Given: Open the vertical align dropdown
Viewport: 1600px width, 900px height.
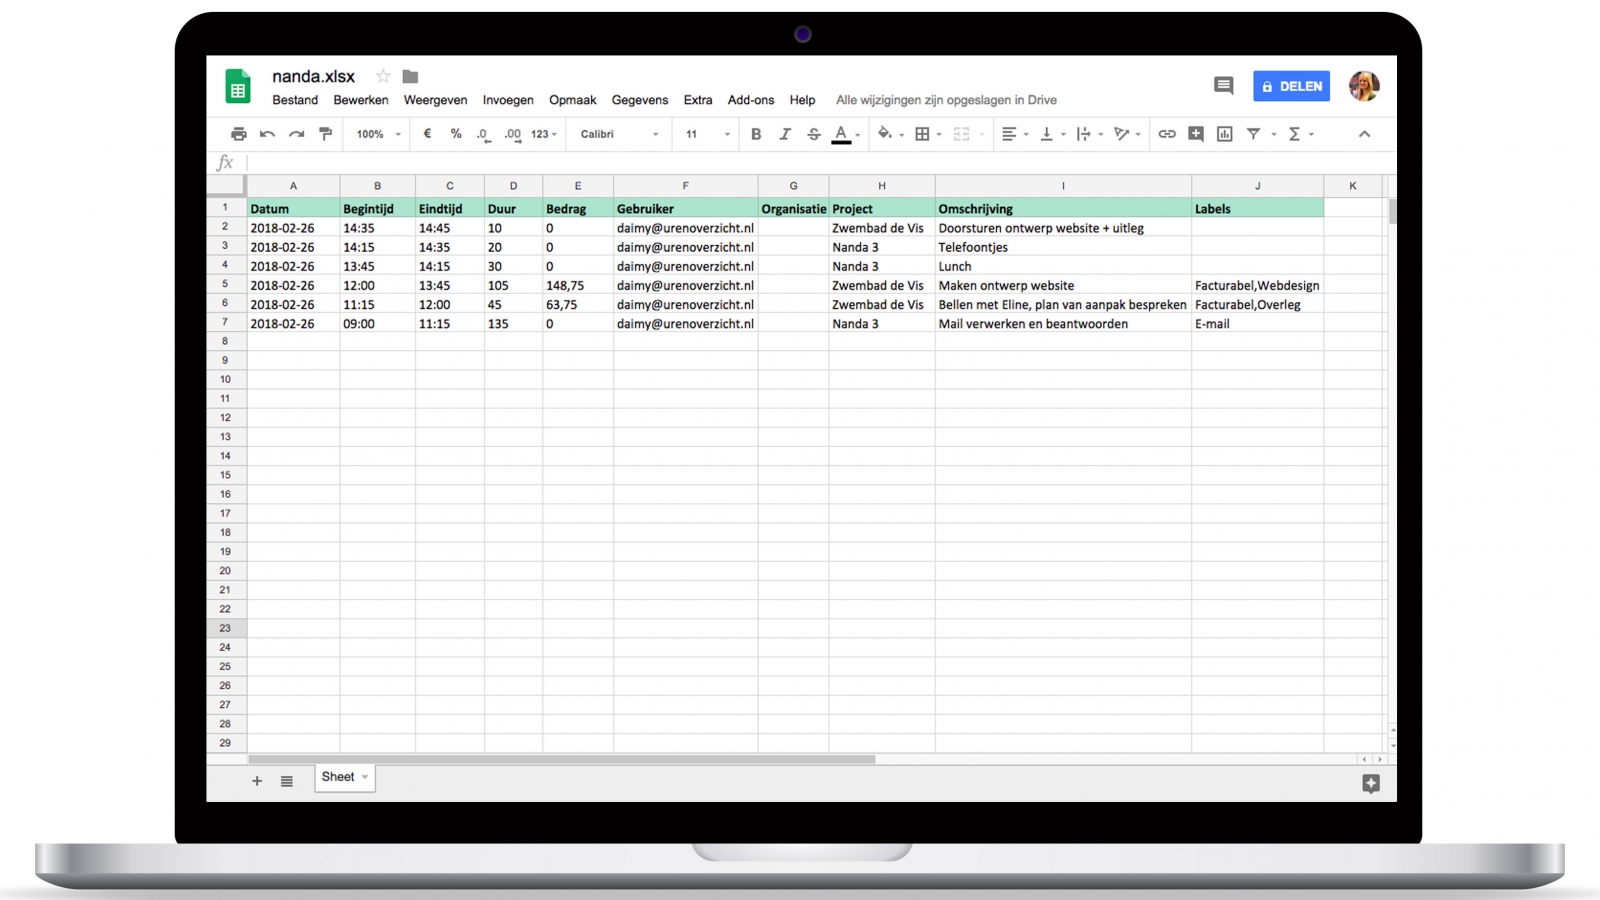Looking at the screenshot, I should pos(1052,134).
